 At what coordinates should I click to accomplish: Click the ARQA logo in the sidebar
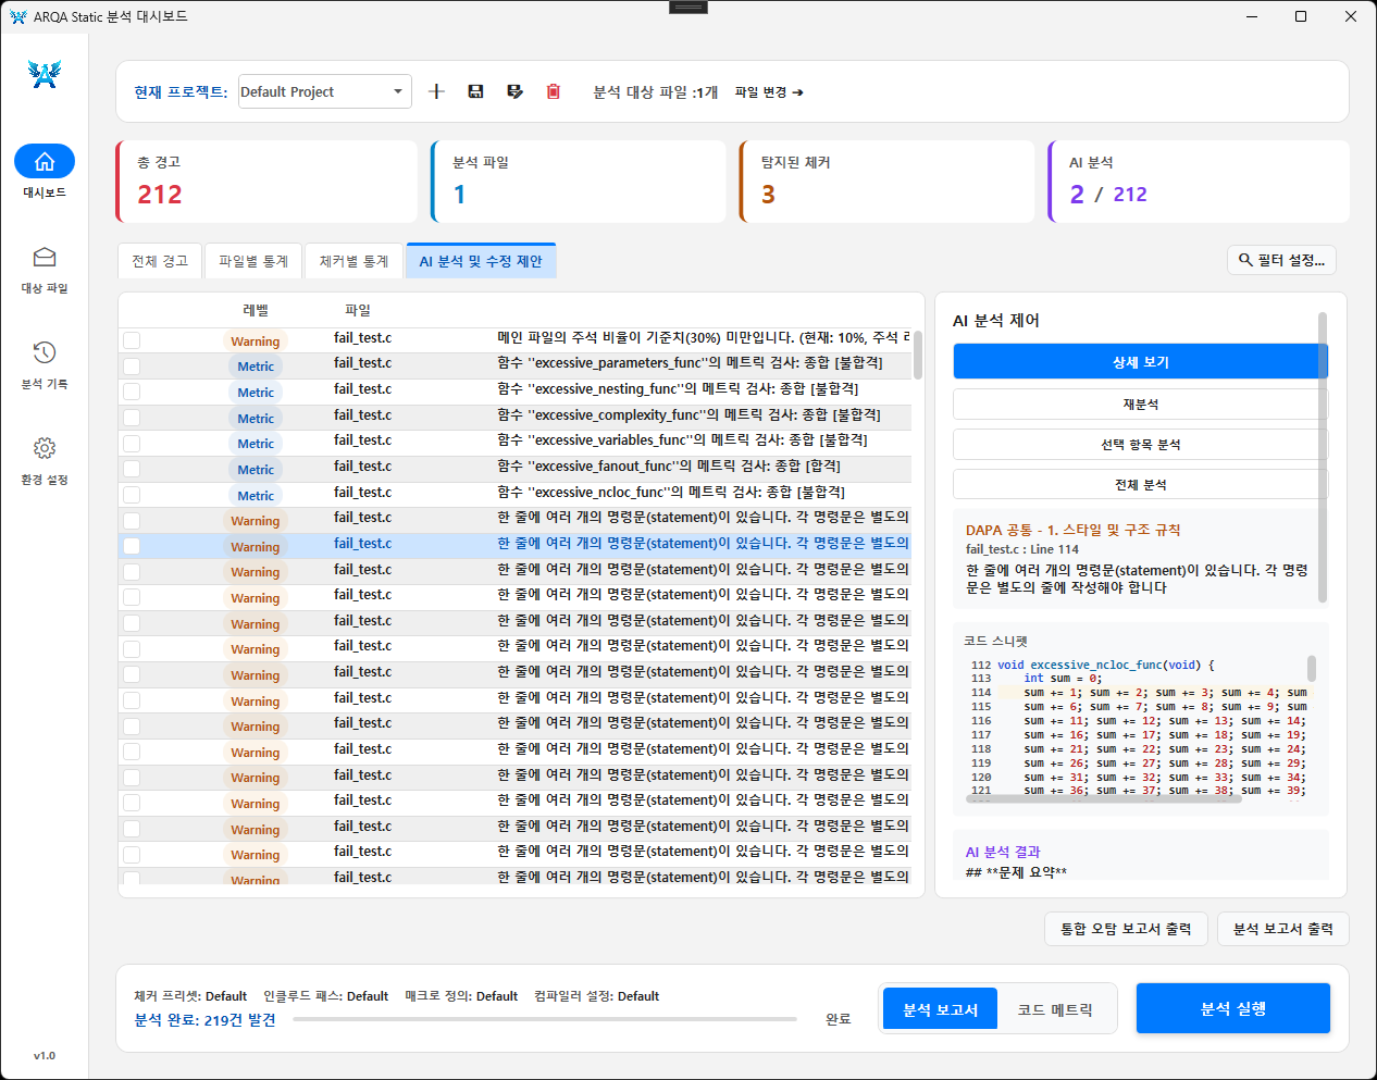click(44, 74)
